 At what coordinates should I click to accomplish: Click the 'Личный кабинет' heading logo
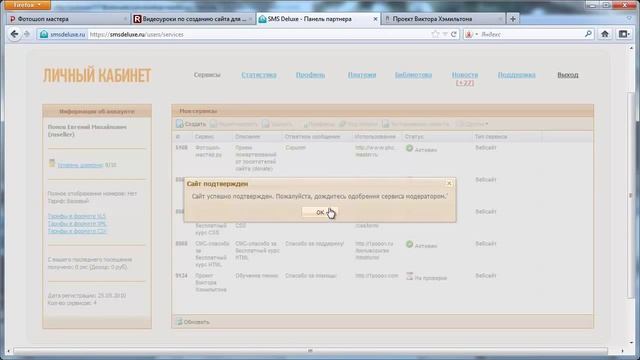[x=97, y=76]
